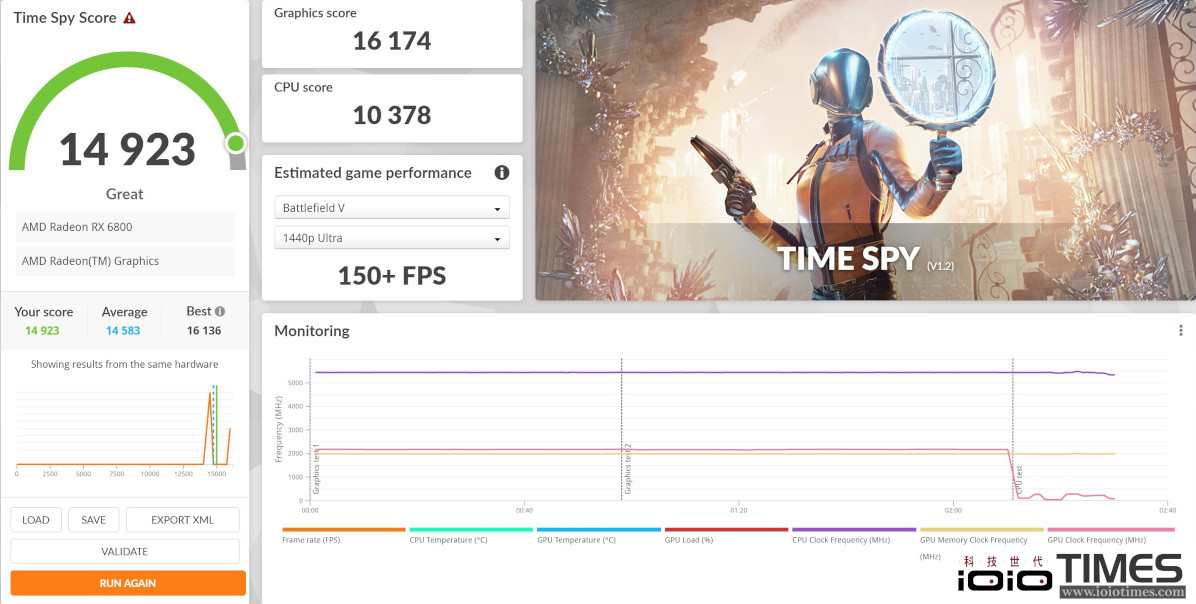The width and height of the screenshot is (1196, 604).
Task: Click the Monitoring heading
Action: [312, 331]
